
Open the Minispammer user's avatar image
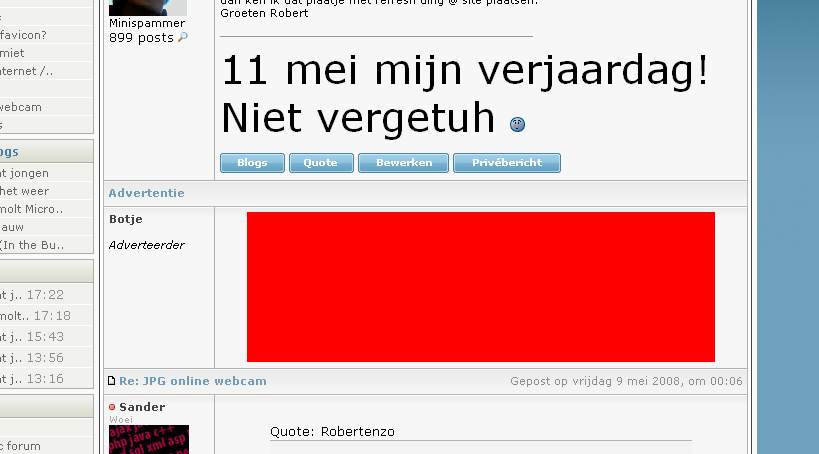148,7
